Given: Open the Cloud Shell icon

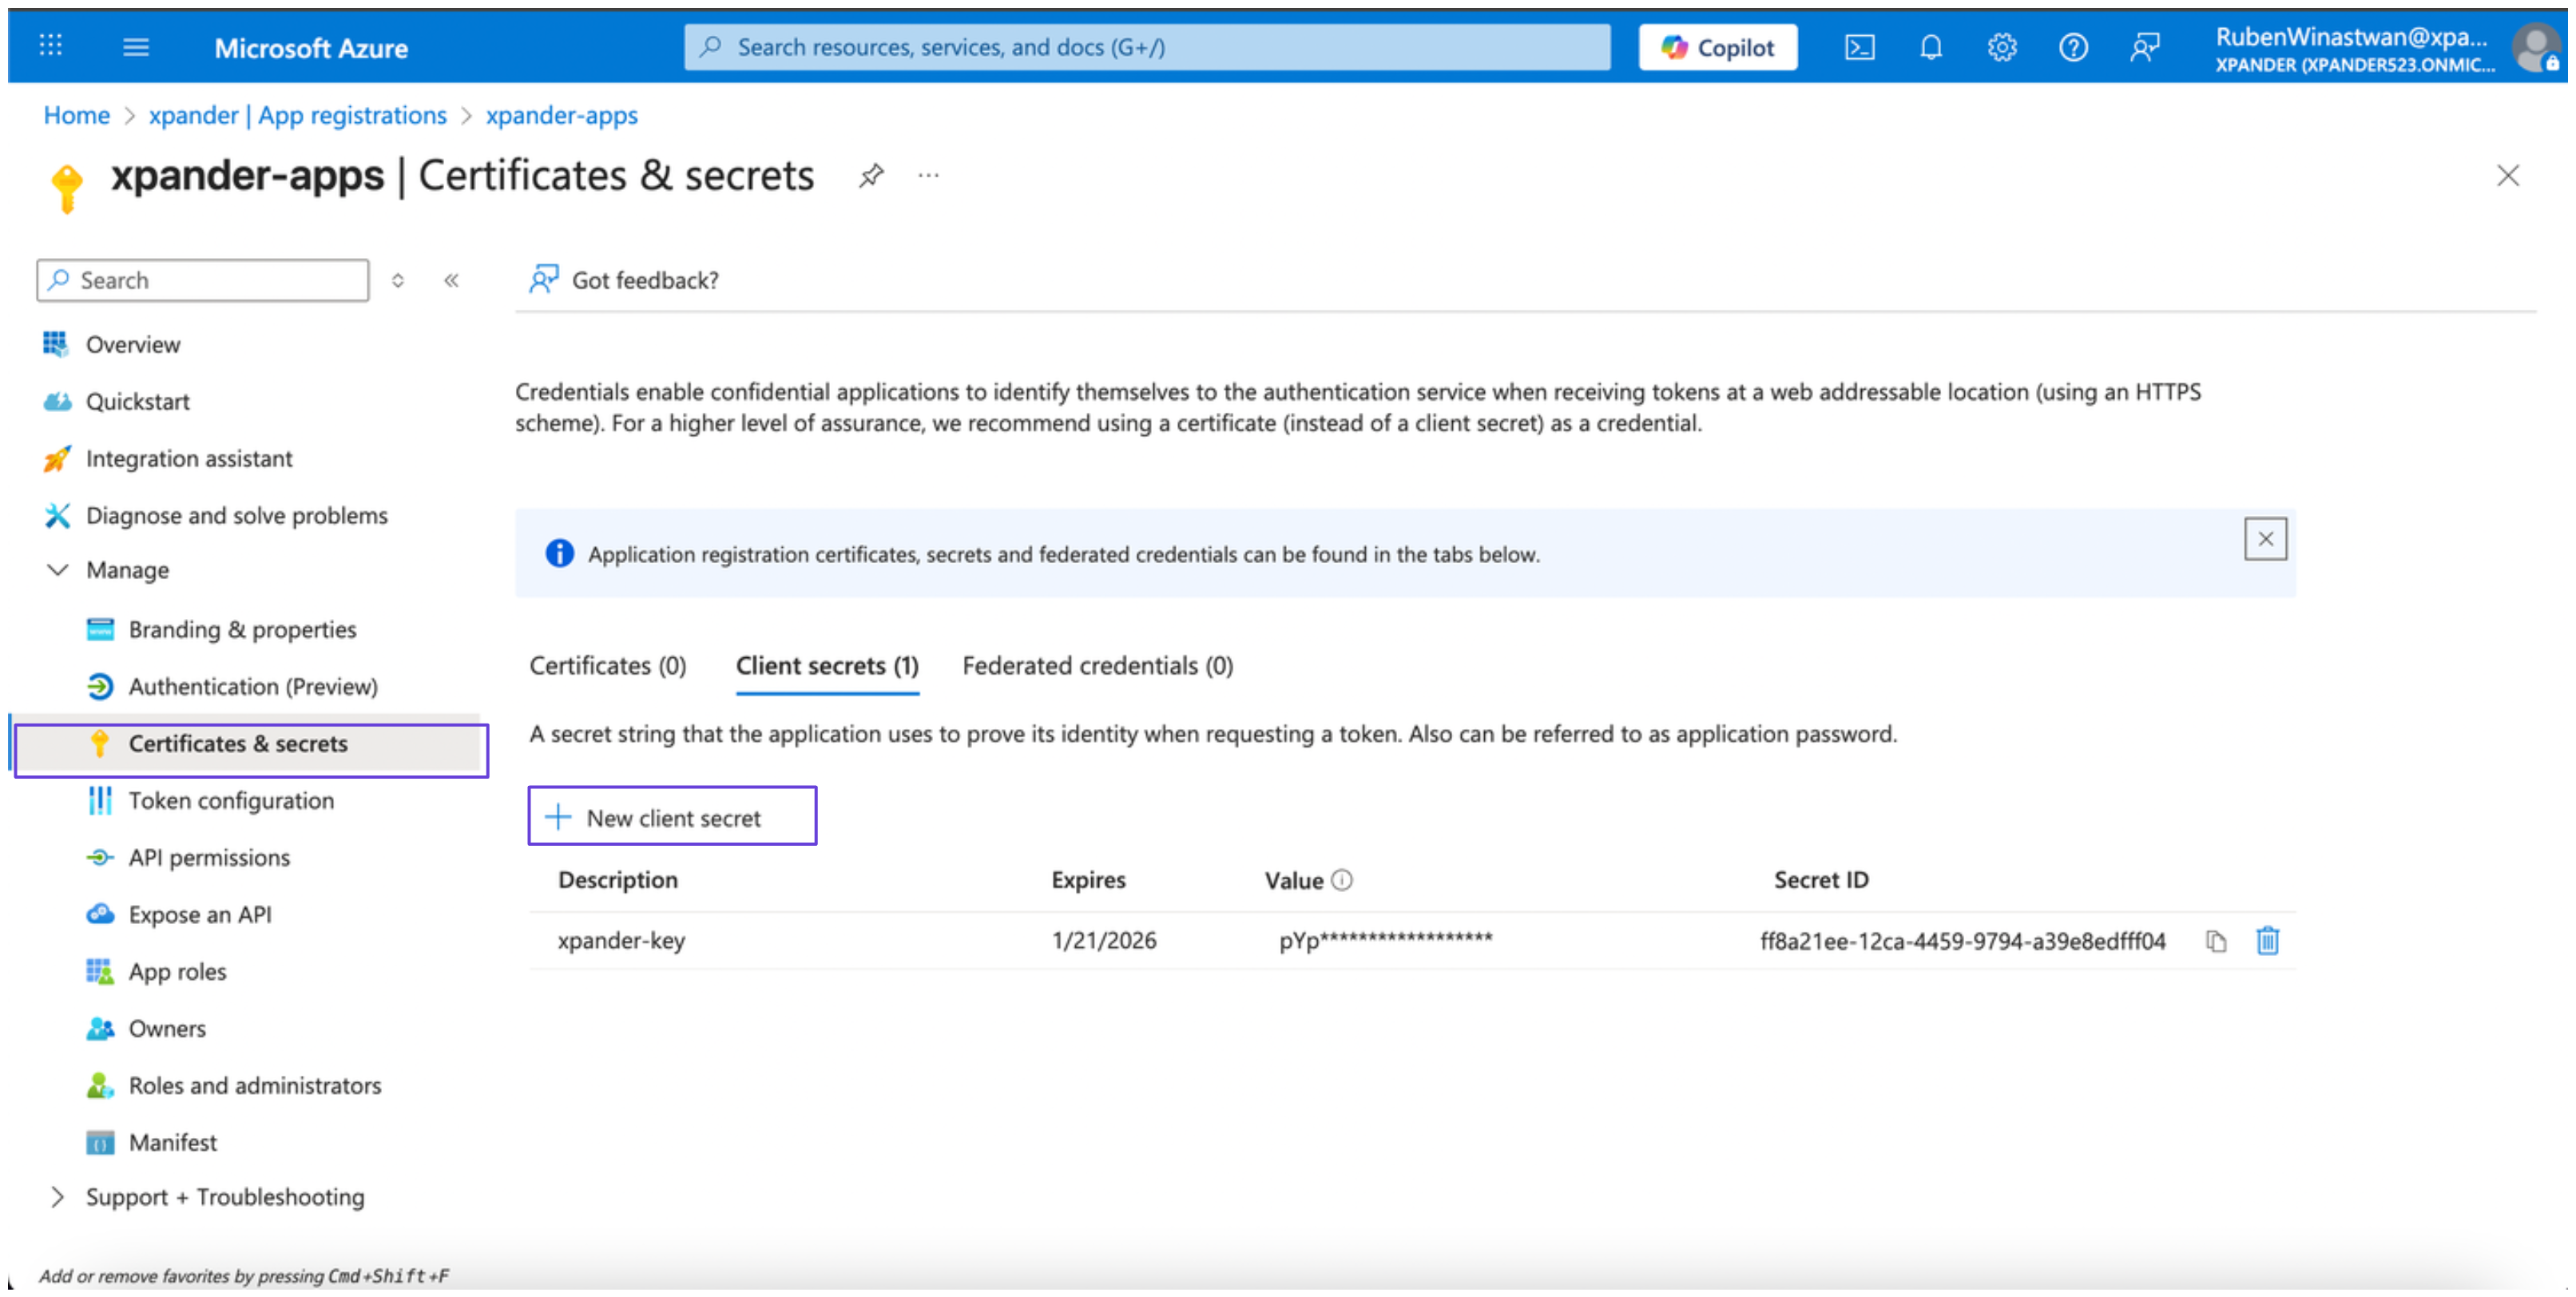Looking at the screenshot, I should tap(1859, 47).
